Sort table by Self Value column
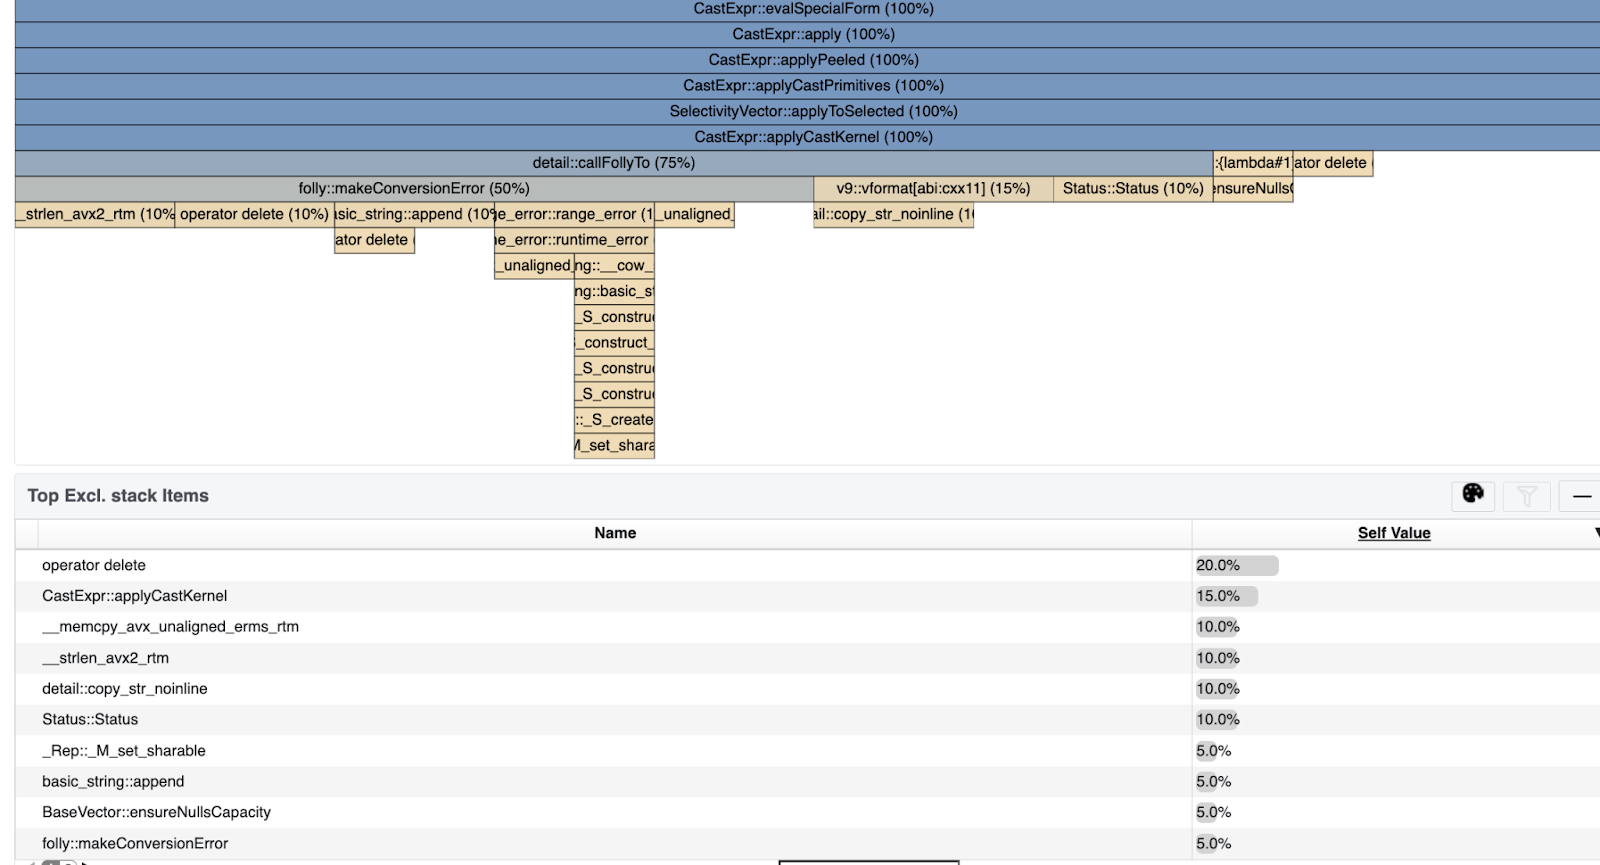 click(x=1393, y=533)
